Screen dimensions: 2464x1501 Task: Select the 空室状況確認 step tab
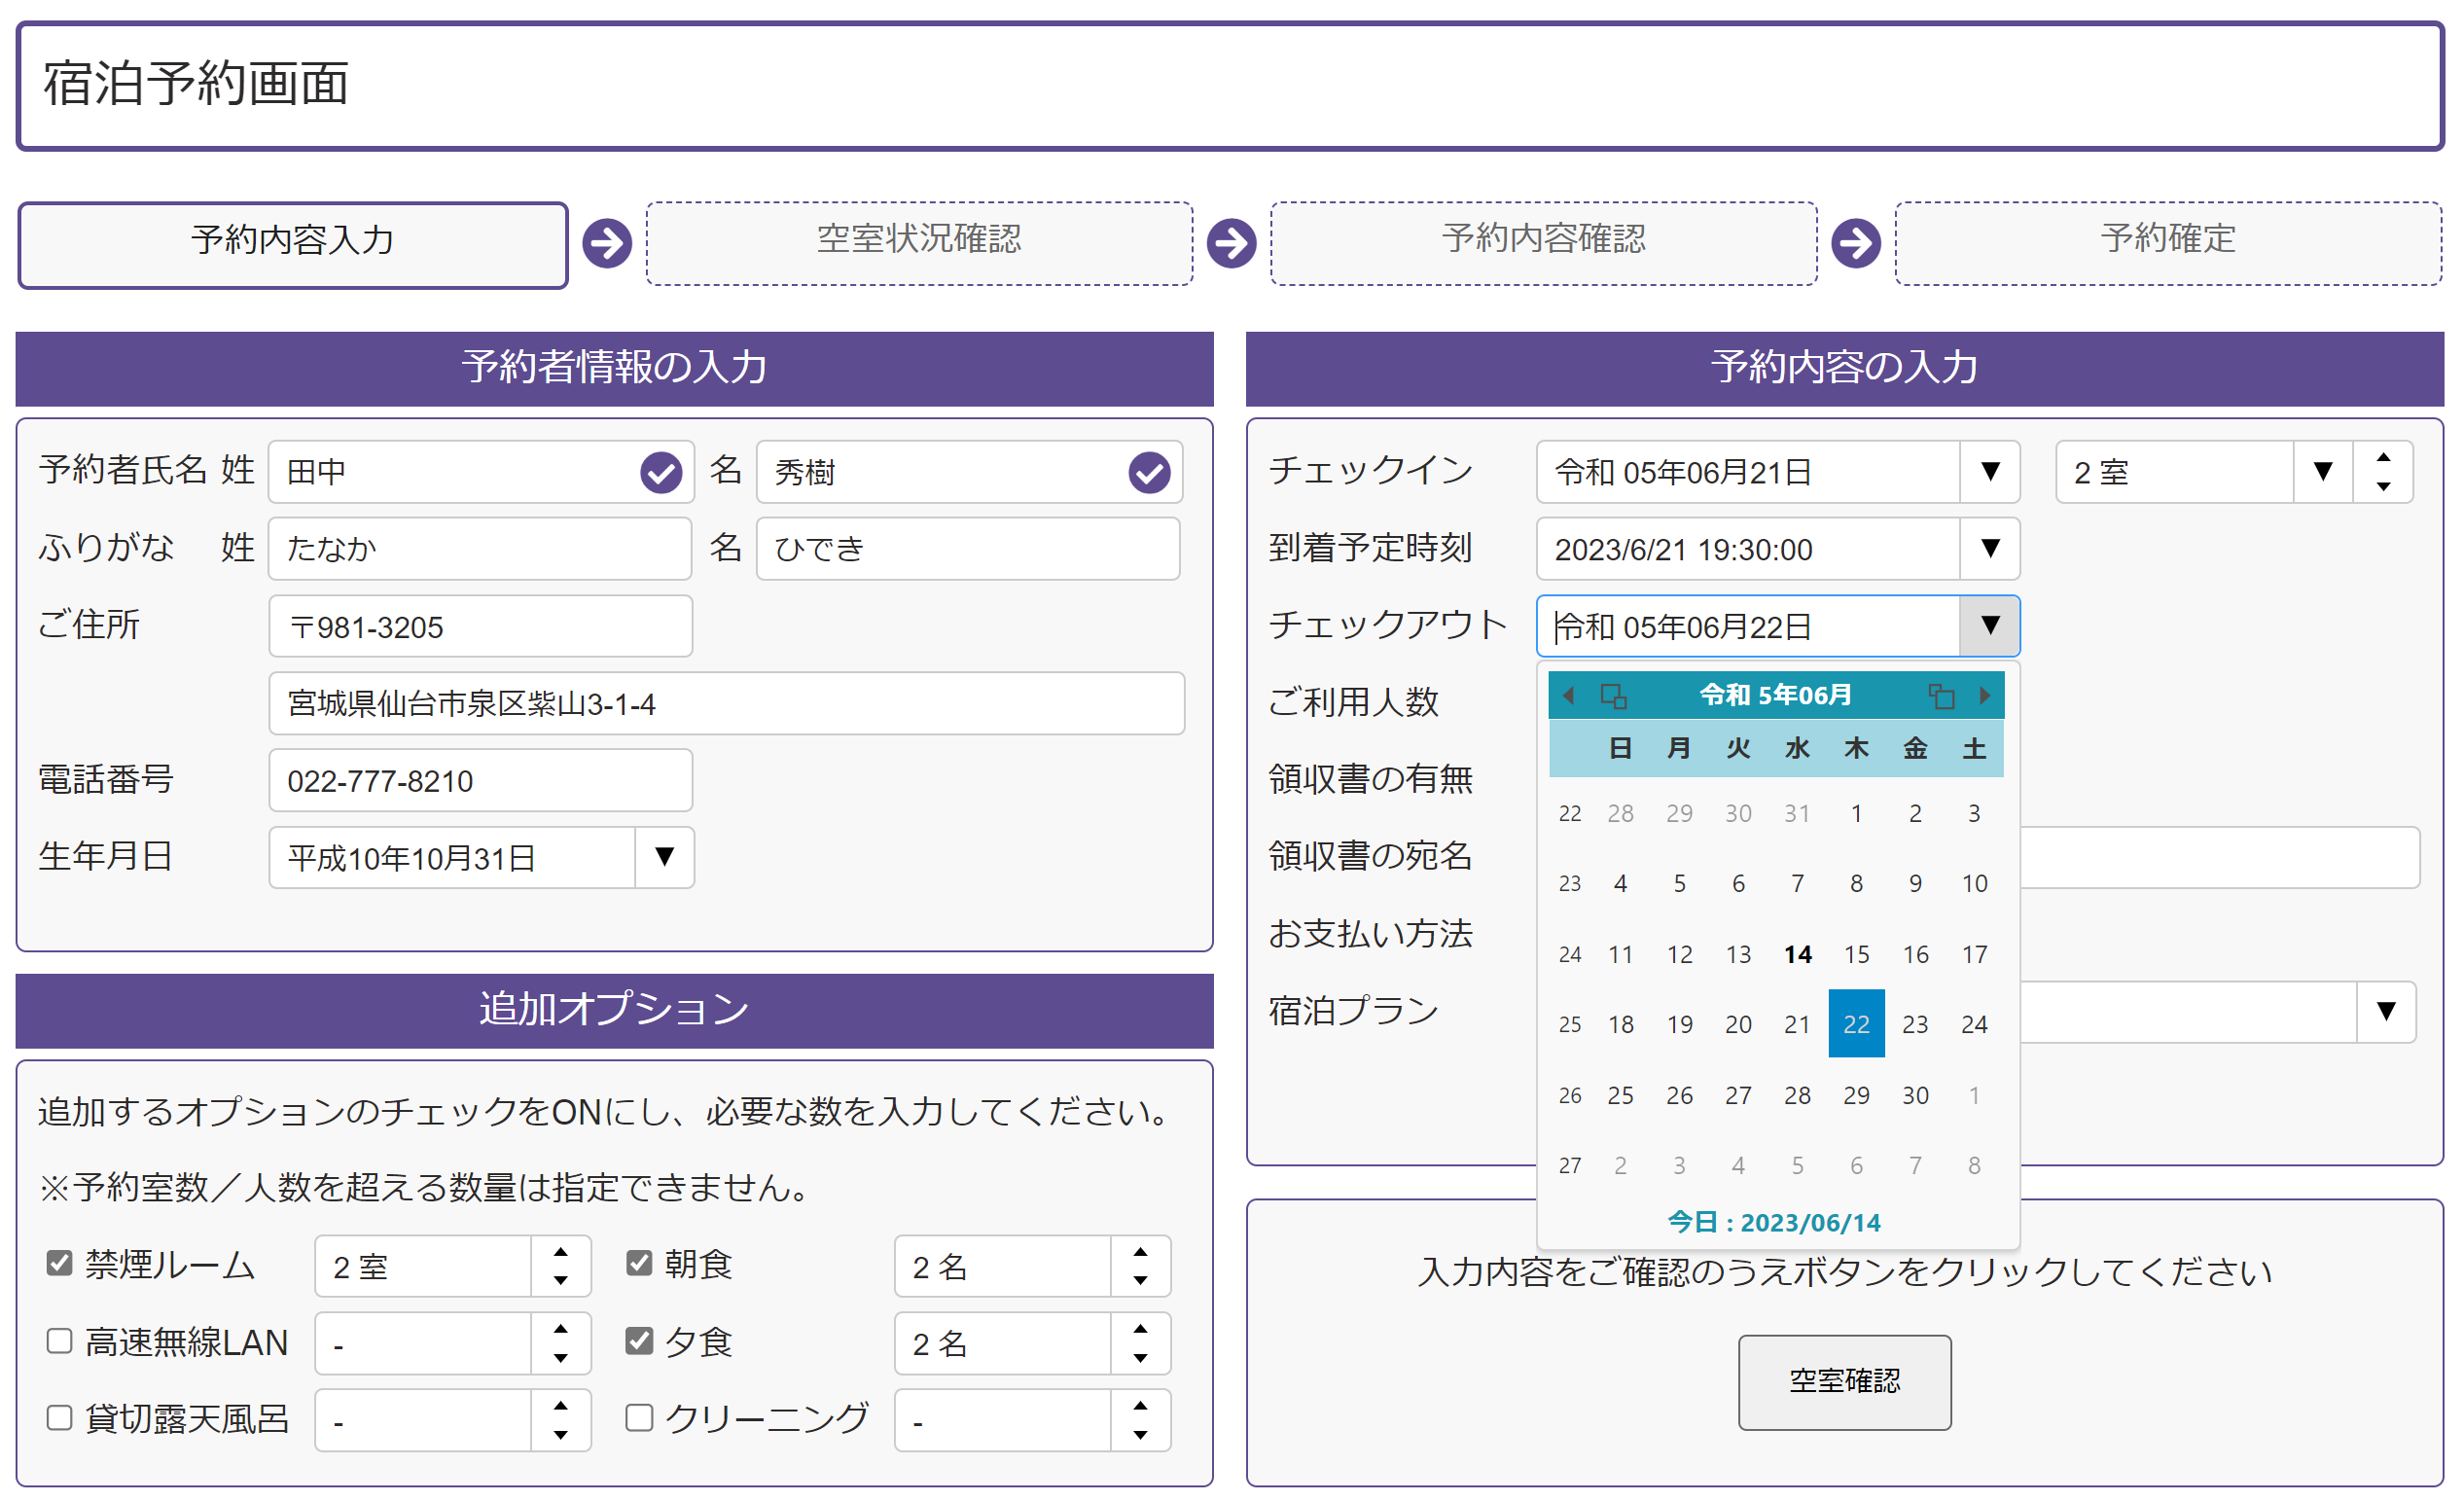919,243
